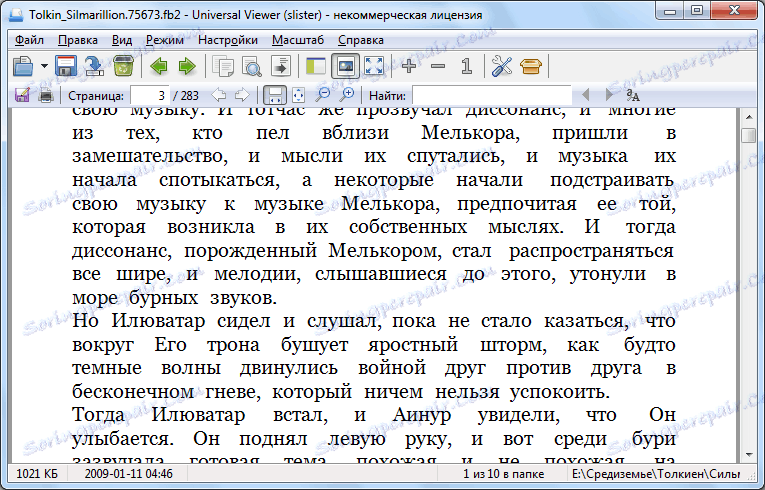765x490 pixels.
Task: Click the word Аинур in the text
Action: pyautogui.click(x=422, y=415)
